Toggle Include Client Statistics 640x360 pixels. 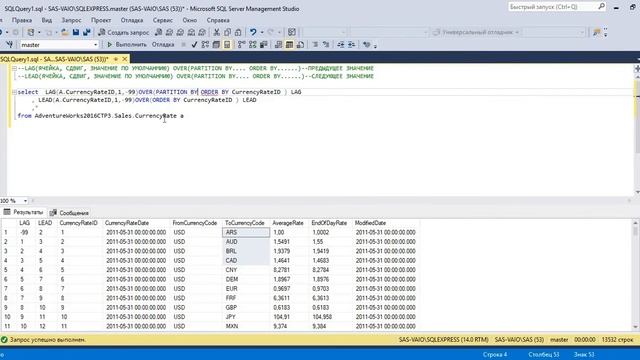(x=264, y=45)
